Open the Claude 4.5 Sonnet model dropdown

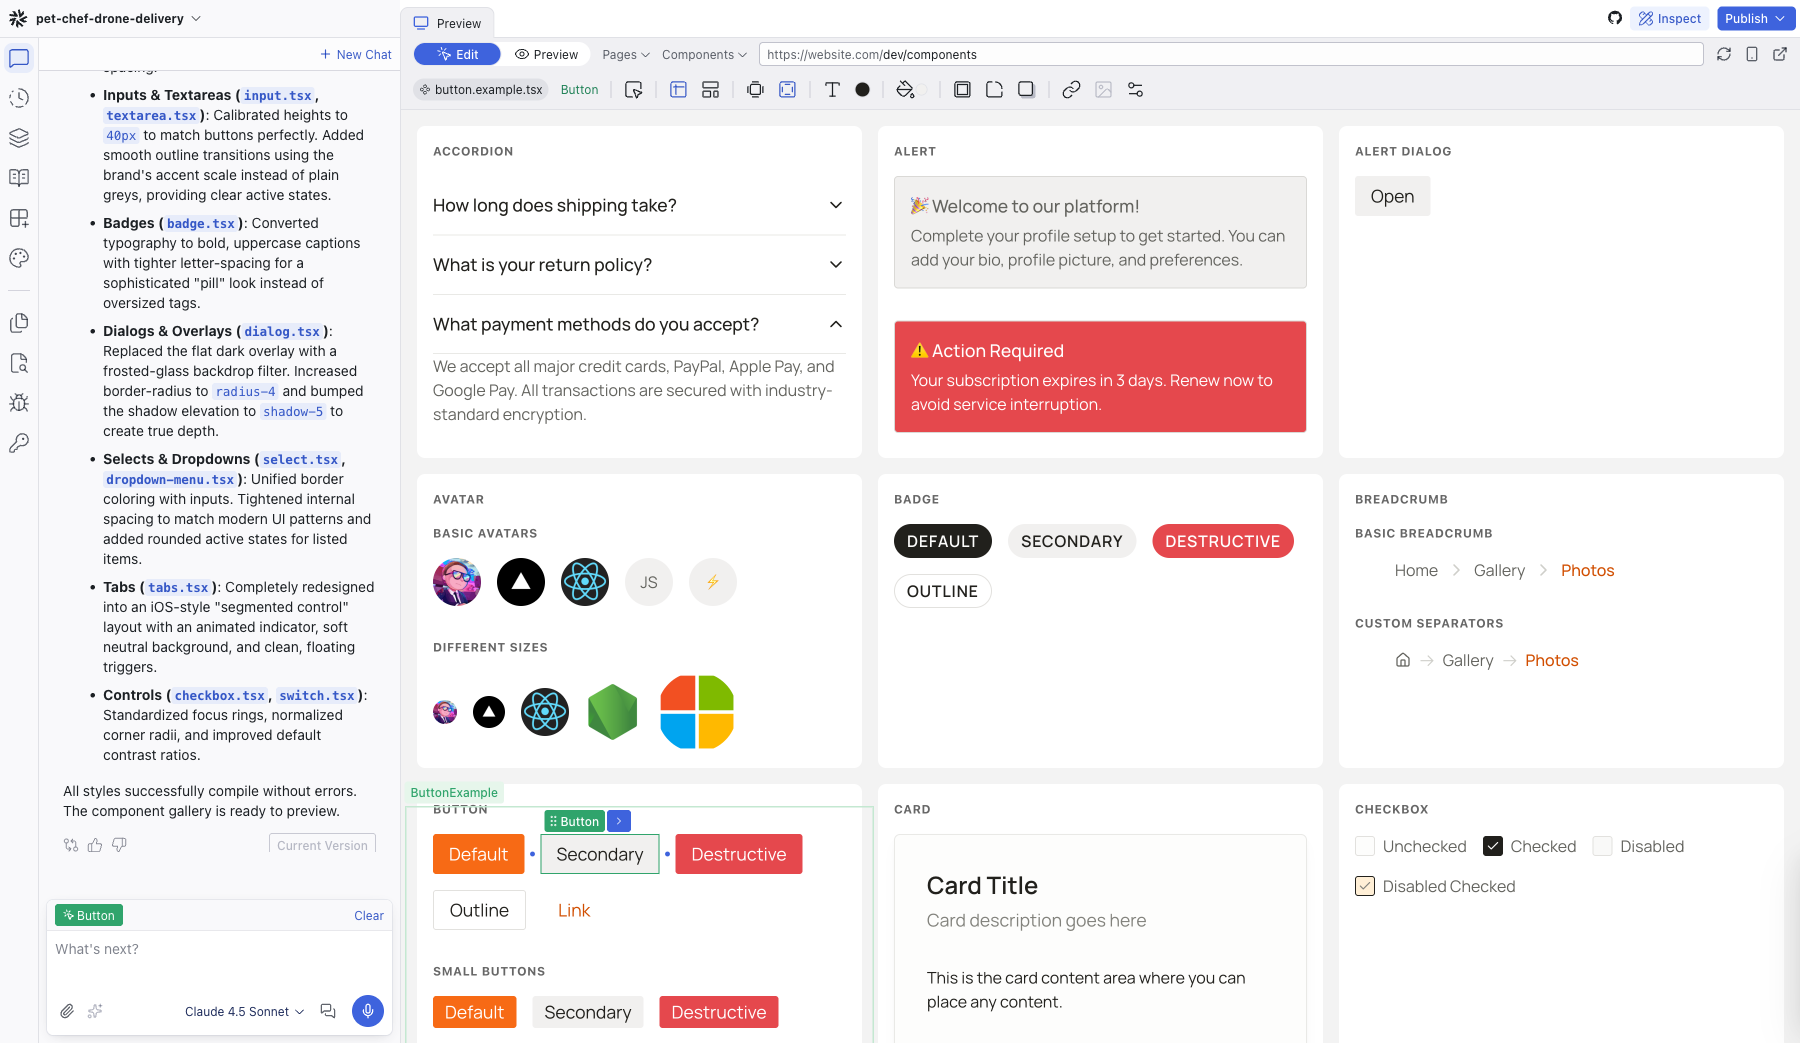coord(244,1012)
